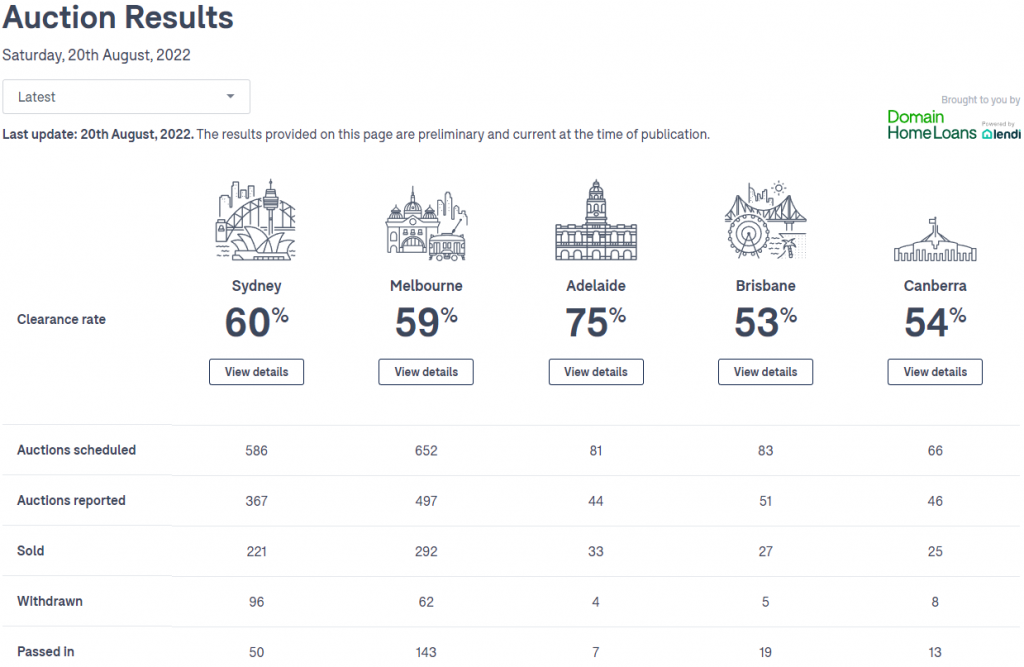1024x667 pixels.
Task: View details for Adelaide auctions
Action: (x=596, y=372)
